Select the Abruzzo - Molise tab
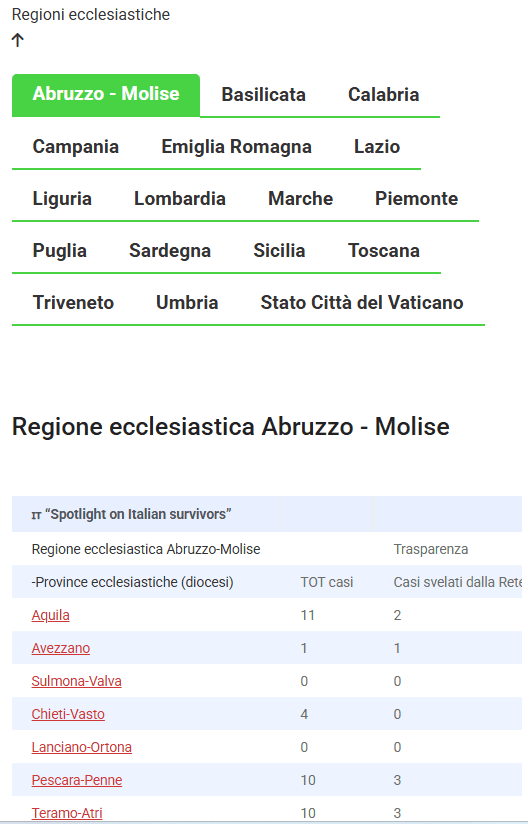This screenshot has width=528, height=824. (x=106, y=95)
